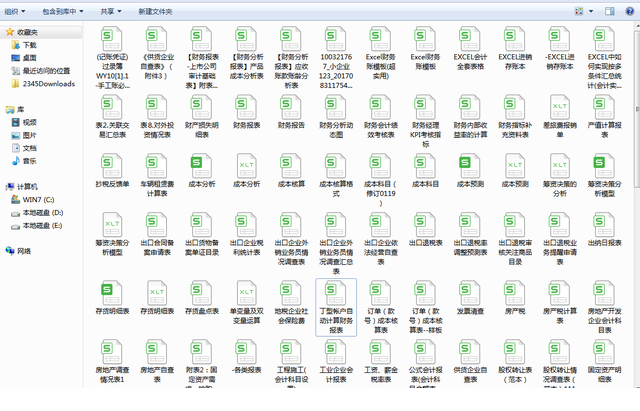
Task: Select the 出口退税率调整预测表 file
Action: [470, 234]
